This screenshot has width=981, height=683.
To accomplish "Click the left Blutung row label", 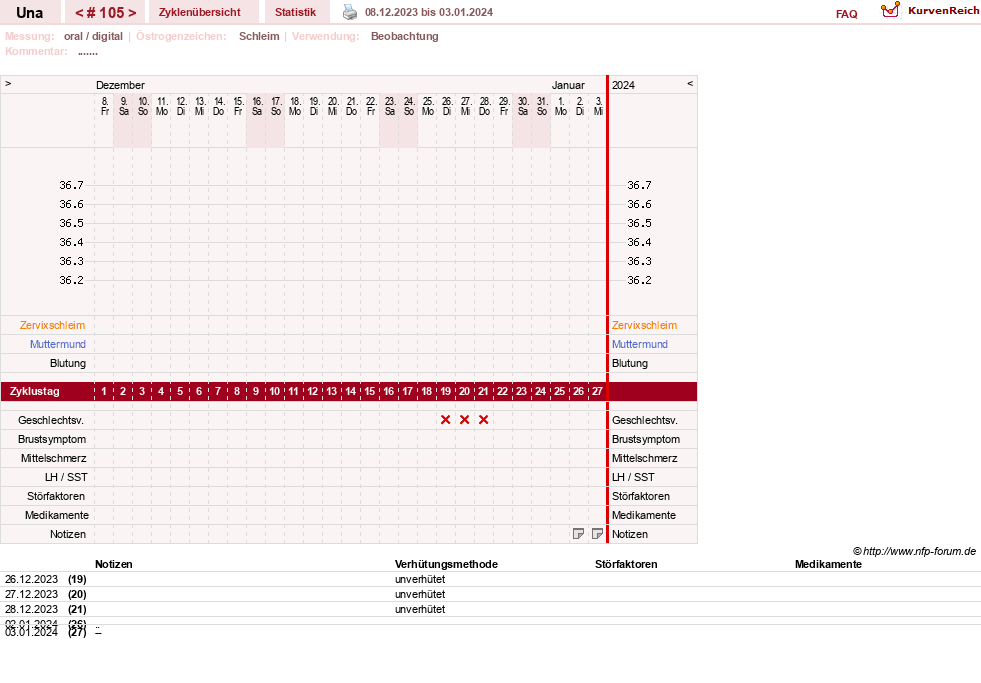I will point(68,363).
